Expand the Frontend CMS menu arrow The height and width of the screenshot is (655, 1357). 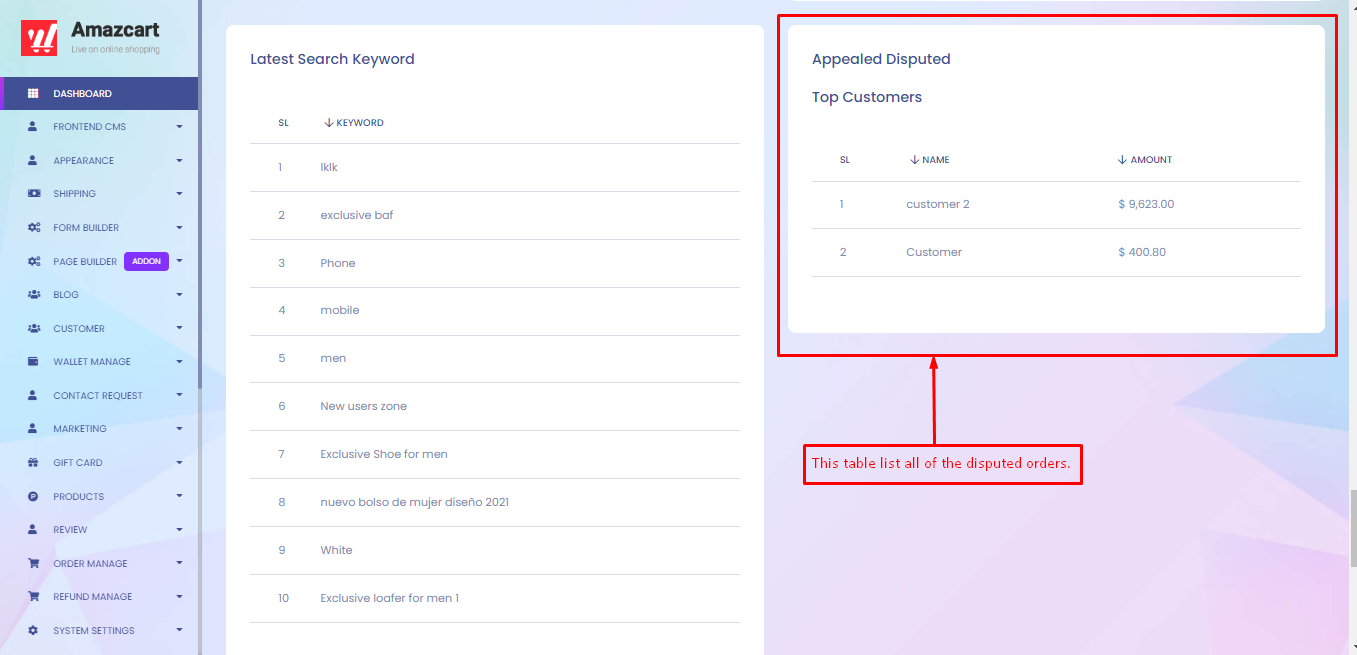[x=179, y=127]
